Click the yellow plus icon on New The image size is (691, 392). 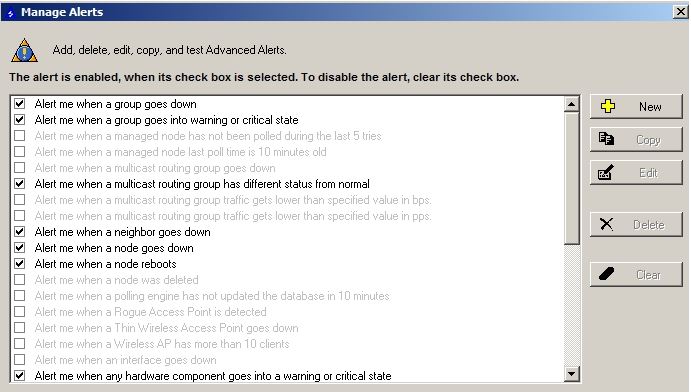click(608, 106)
